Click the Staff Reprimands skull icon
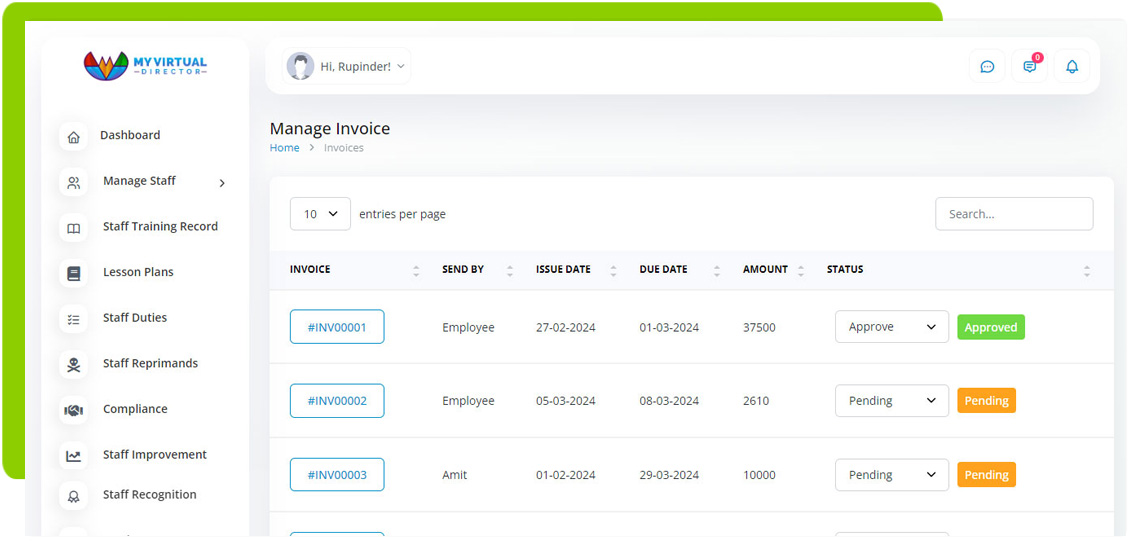 pos(73,365)
